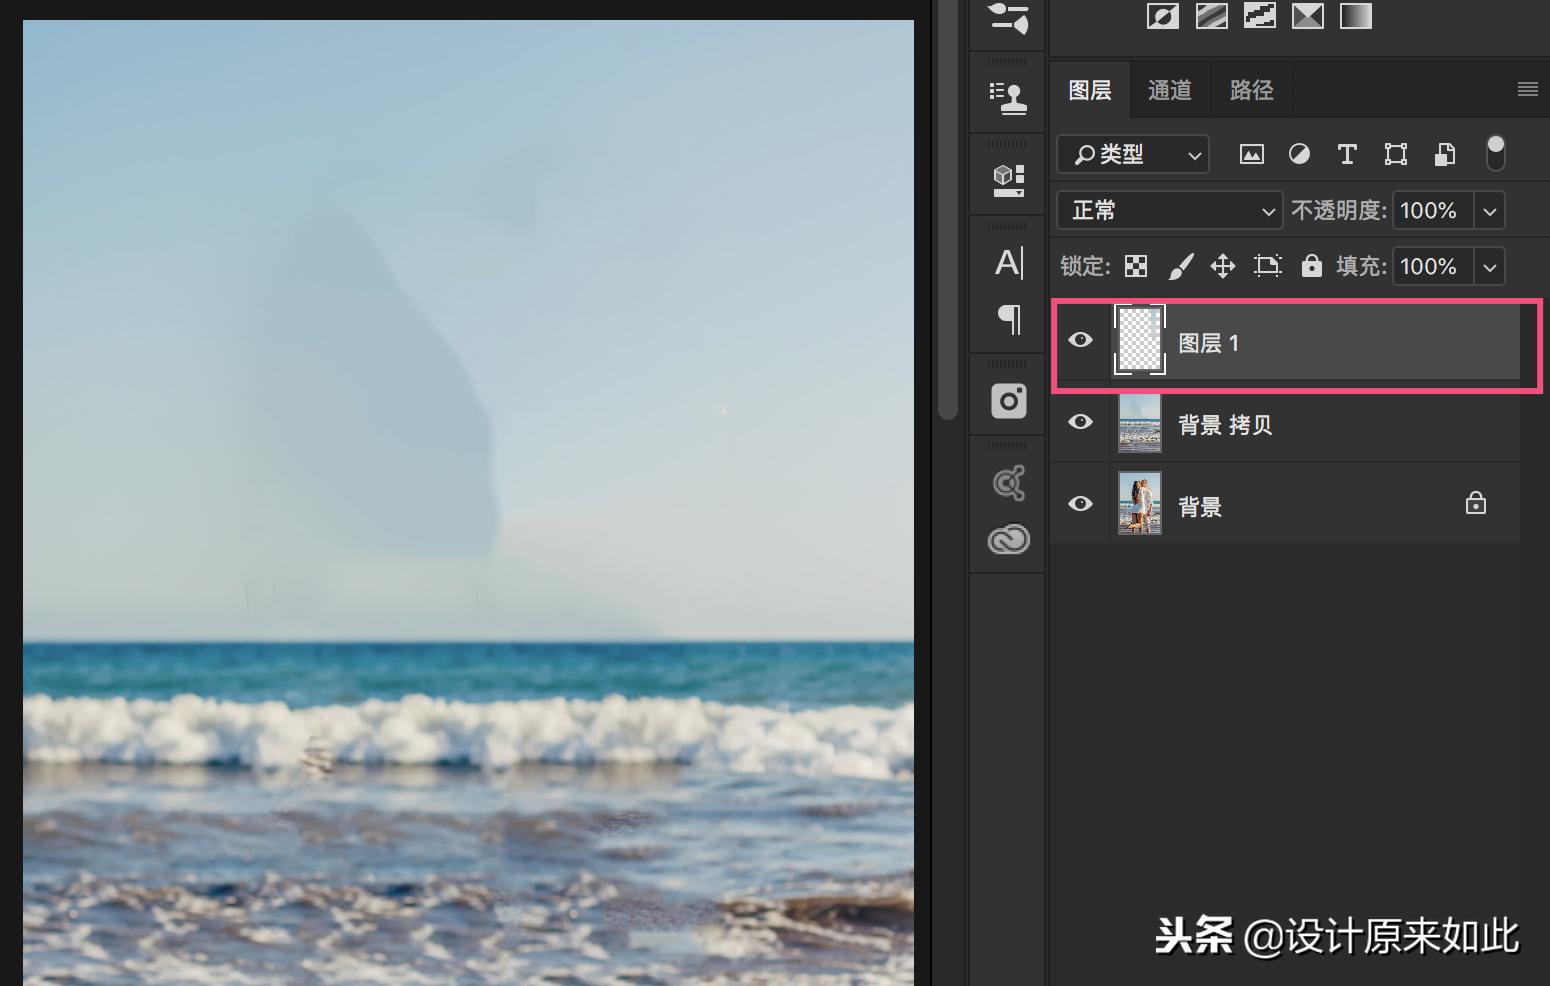Select the 背景 layer thumbnail
1550x986 pixels.
[x=1140, y=503]
